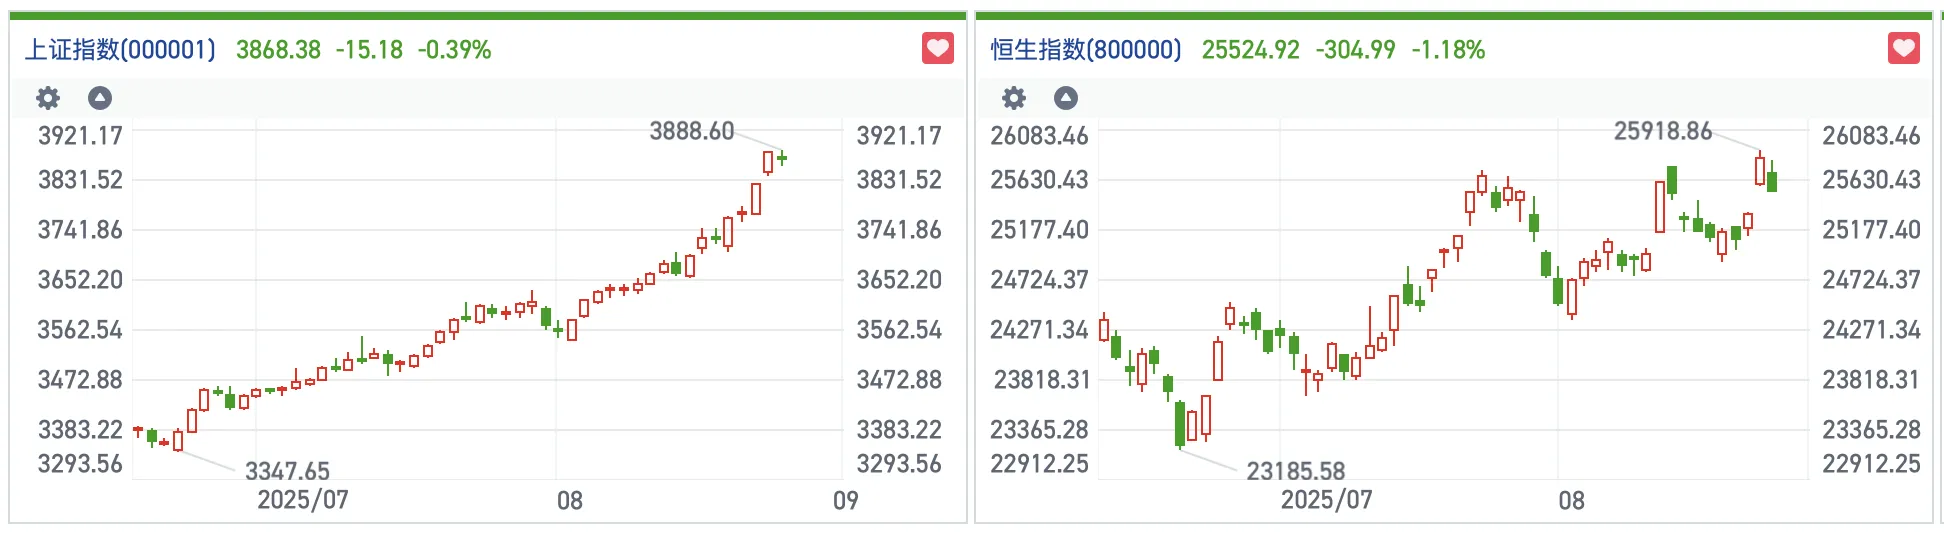This screenshot has width=1944, height=534.
Task: Select the 3888.60 high point label
Action: pyautogui.click(x=691, y=131)
